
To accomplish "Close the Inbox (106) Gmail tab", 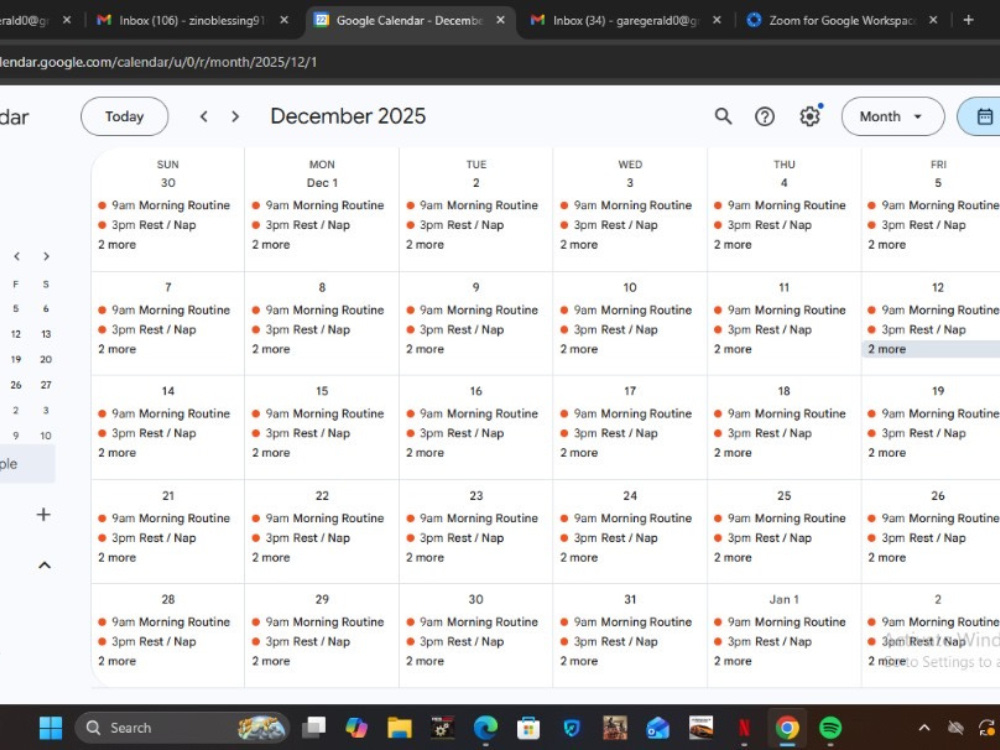I will tap(284, 20).
